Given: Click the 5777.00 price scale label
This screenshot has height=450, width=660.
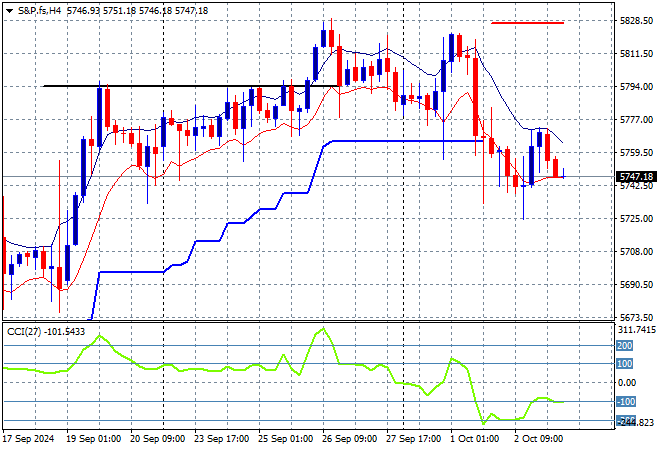Looking at the screenshot, I should [636, 120].
